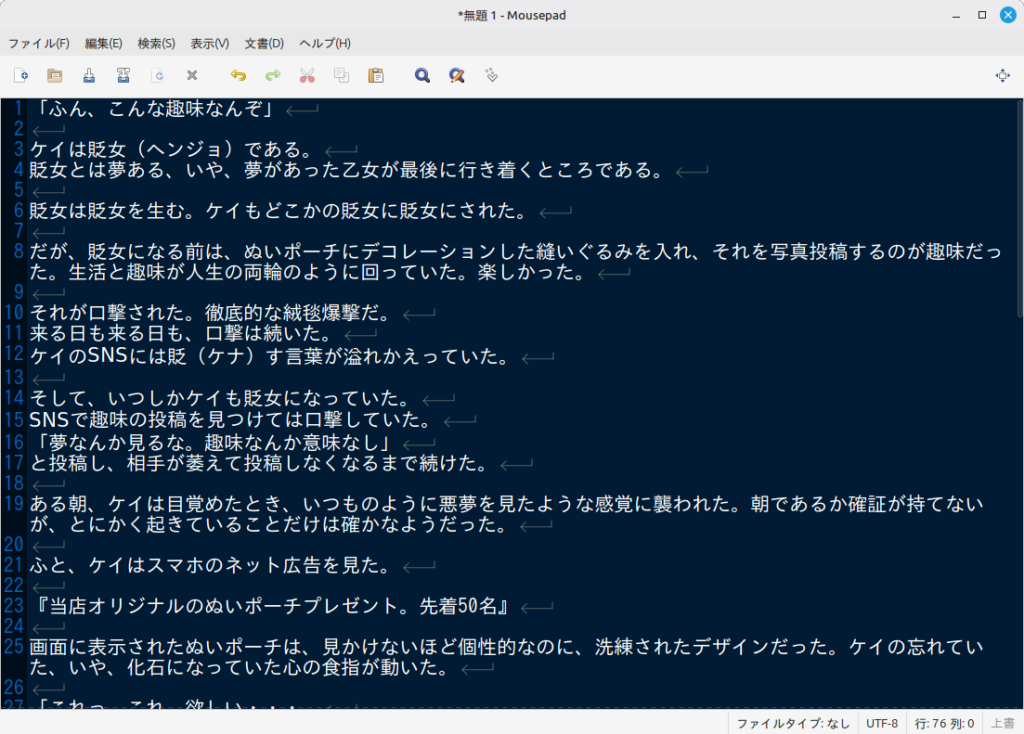Toggle overwrite mode via 上書 indicator
The height and width of the screenshot is (734, 1024).
(1002, 723)
